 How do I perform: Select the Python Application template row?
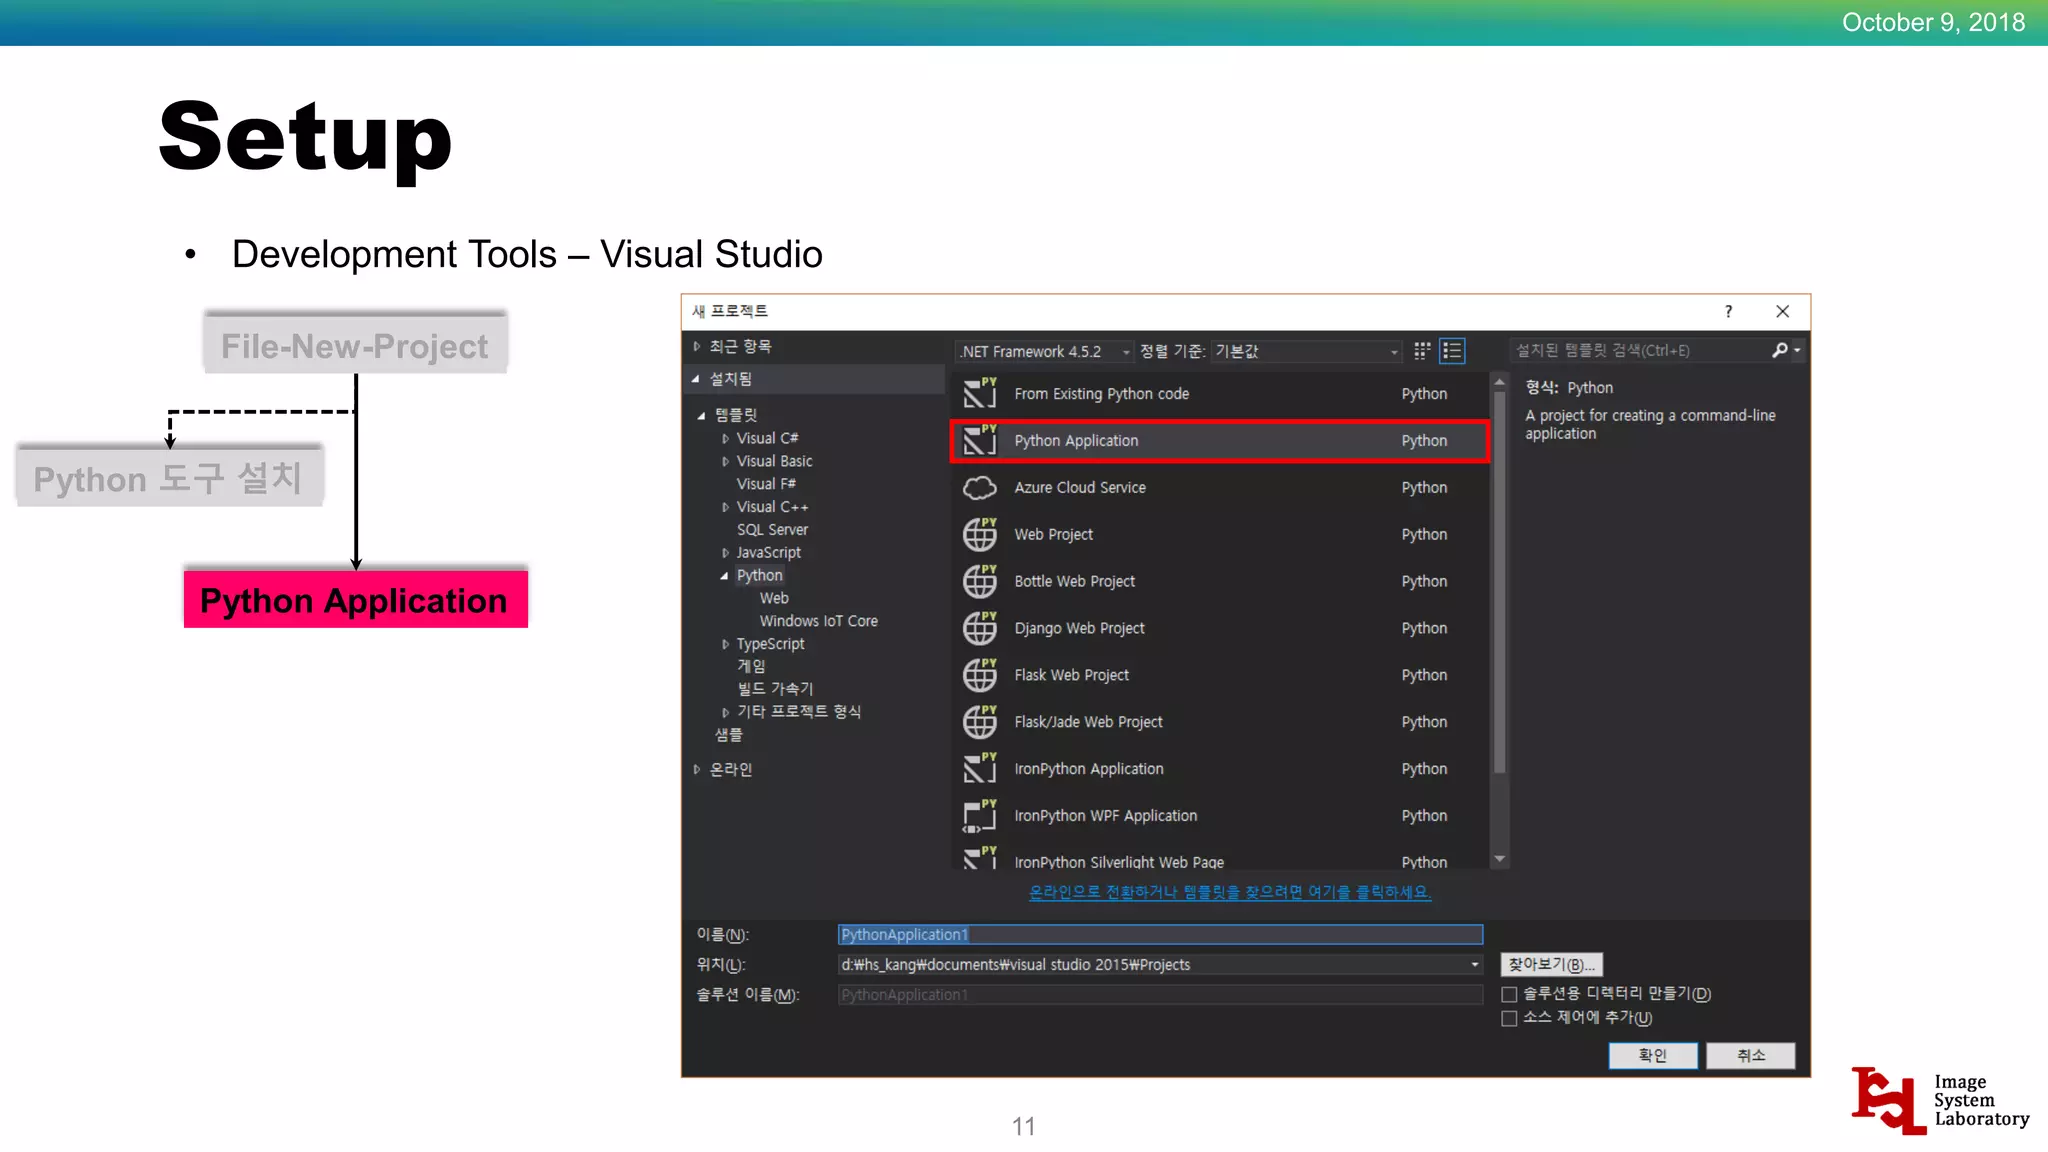[1220, 441]
